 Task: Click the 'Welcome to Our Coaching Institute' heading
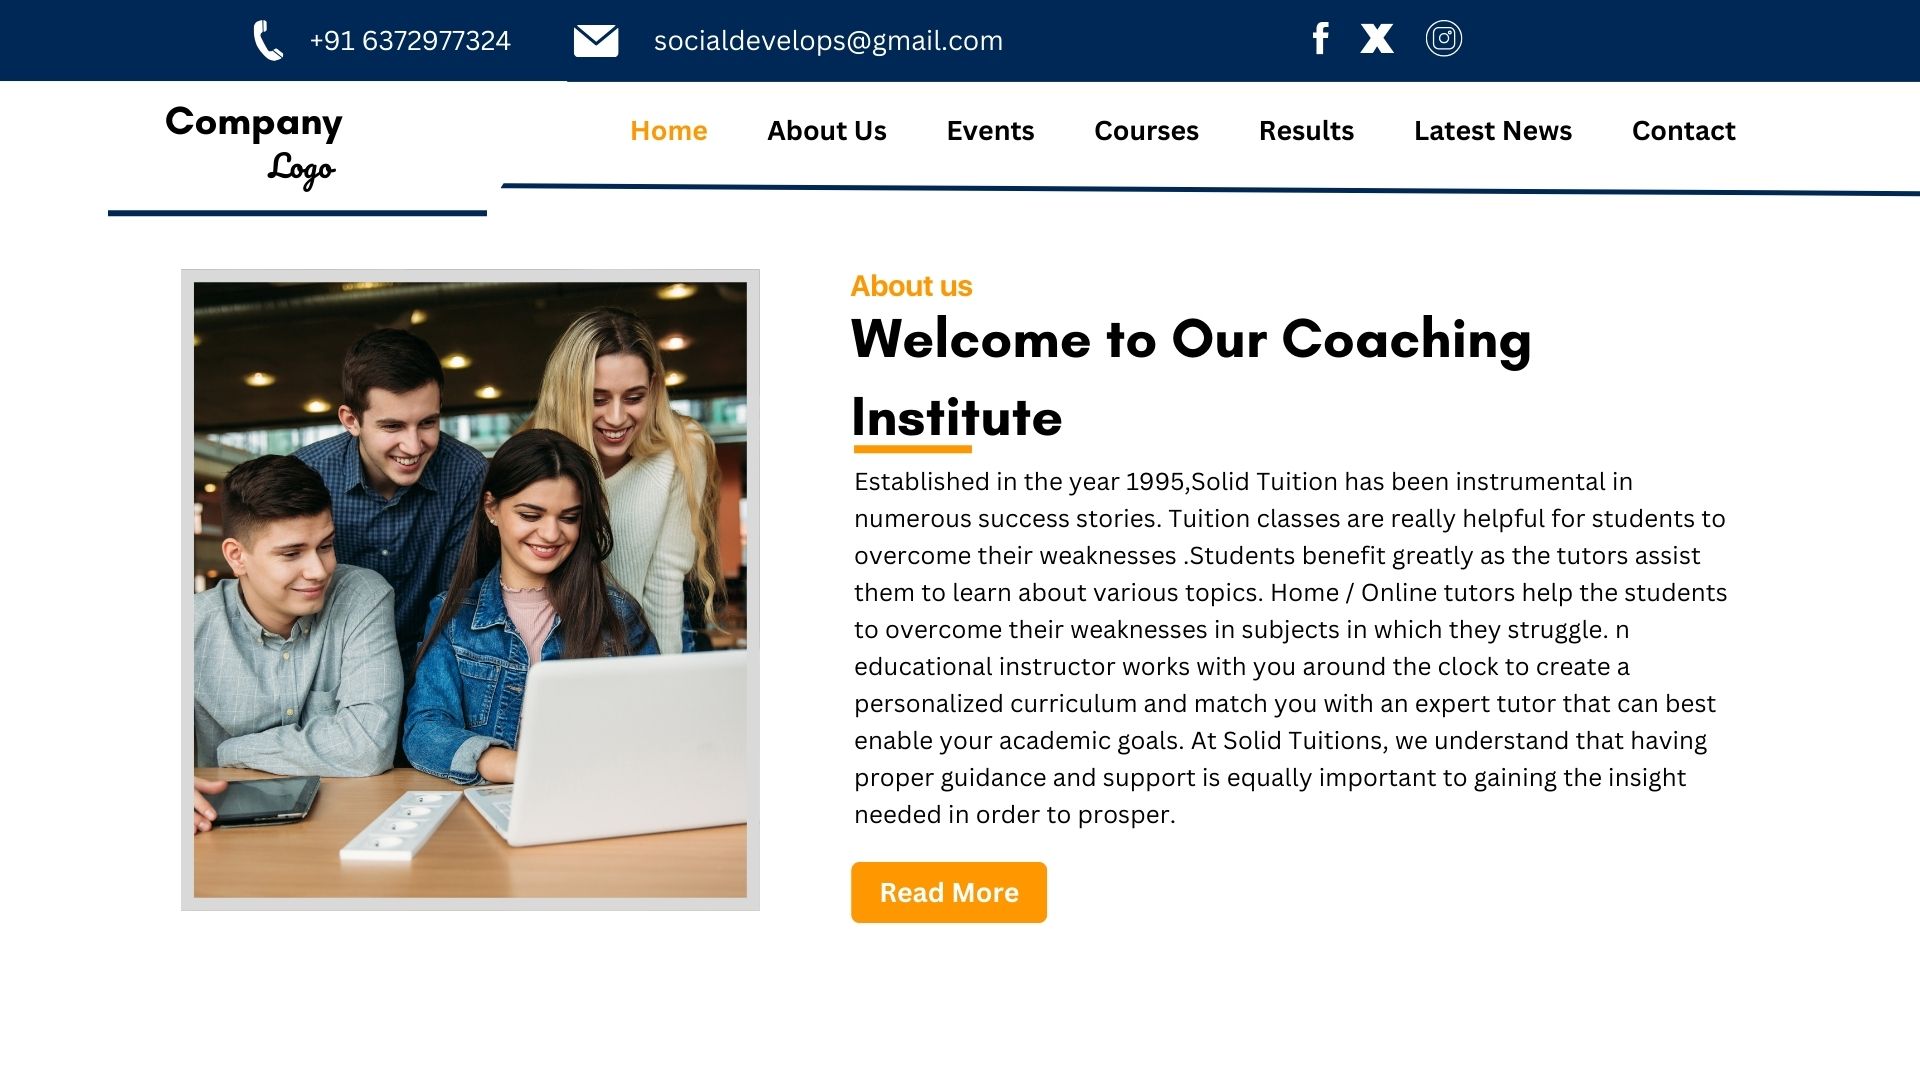click(x=1191, y=378)
